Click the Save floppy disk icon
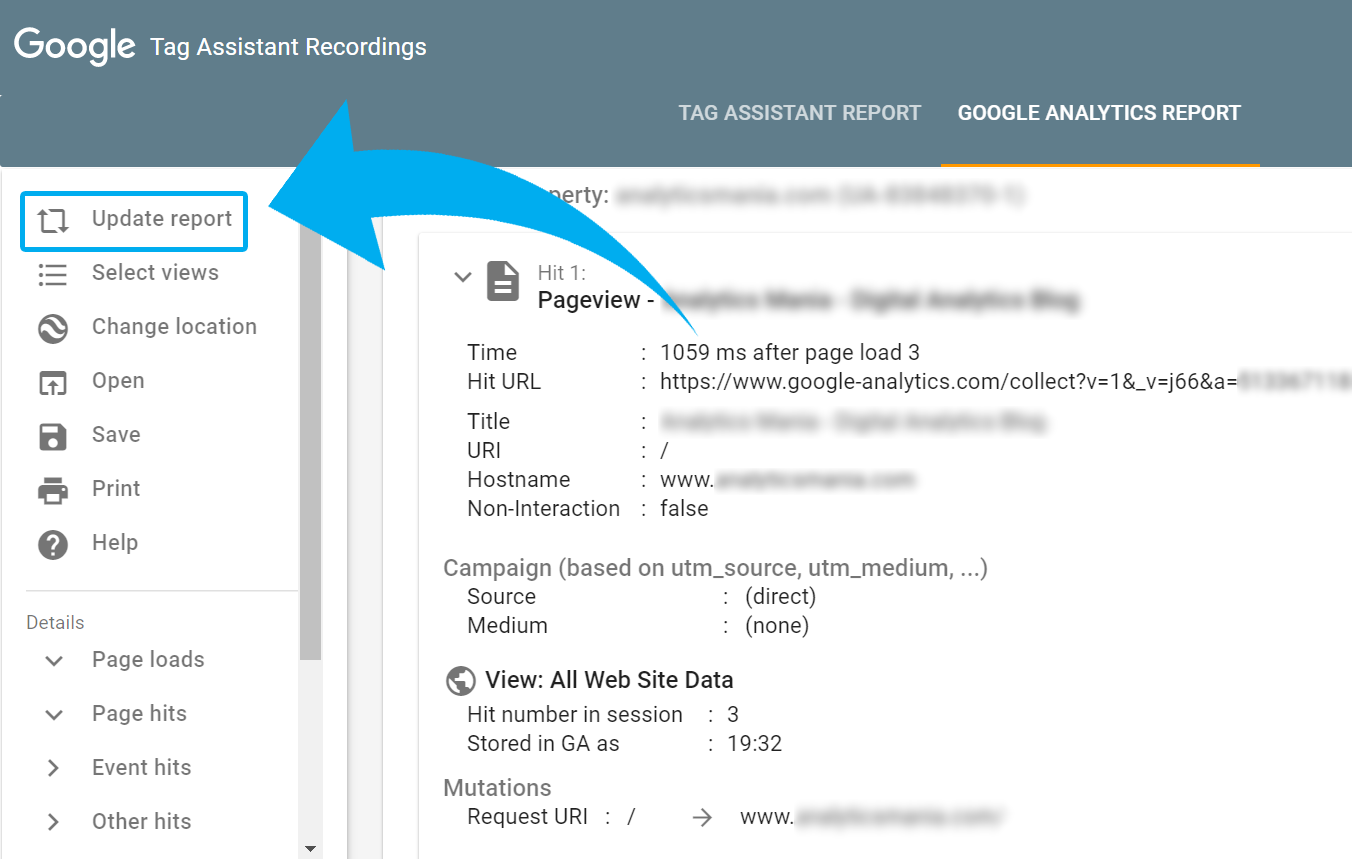 coord(53,436)
